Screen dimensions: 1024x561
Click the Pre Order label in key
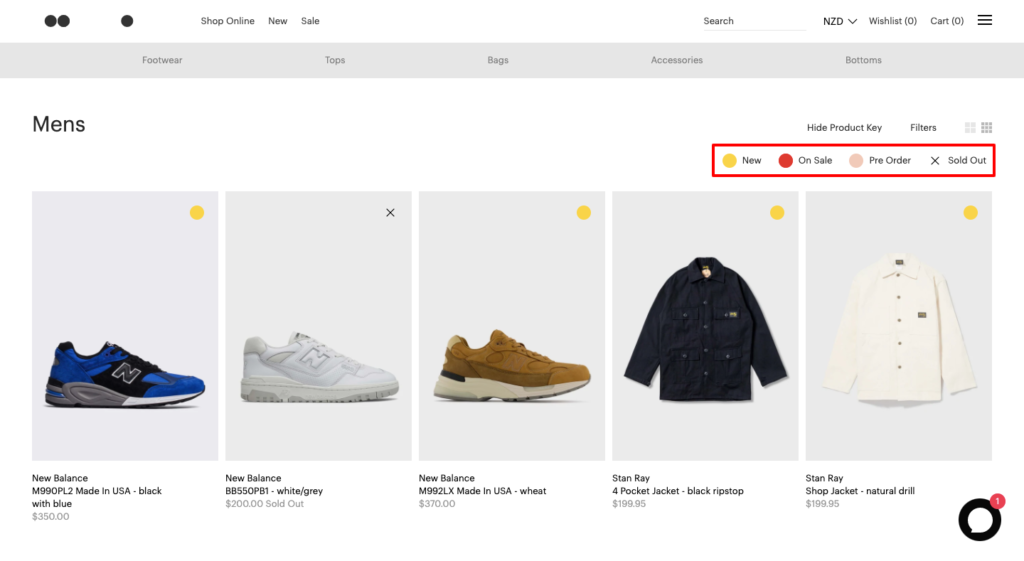coord(889,161)
